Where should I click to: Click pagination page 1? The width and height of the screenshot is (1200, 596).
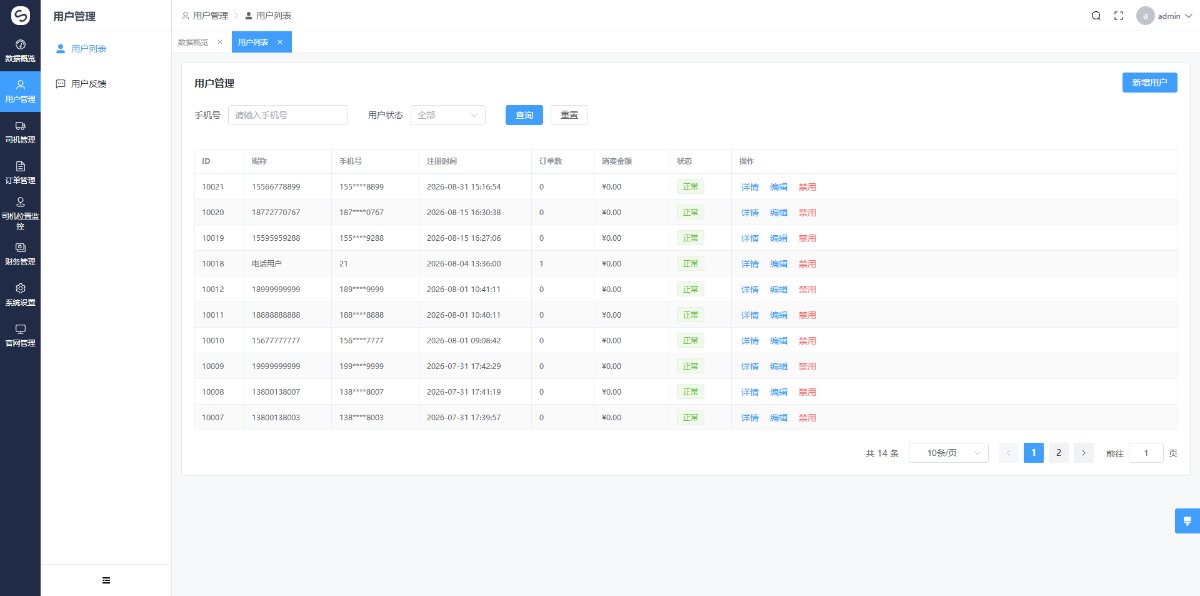1034,453
